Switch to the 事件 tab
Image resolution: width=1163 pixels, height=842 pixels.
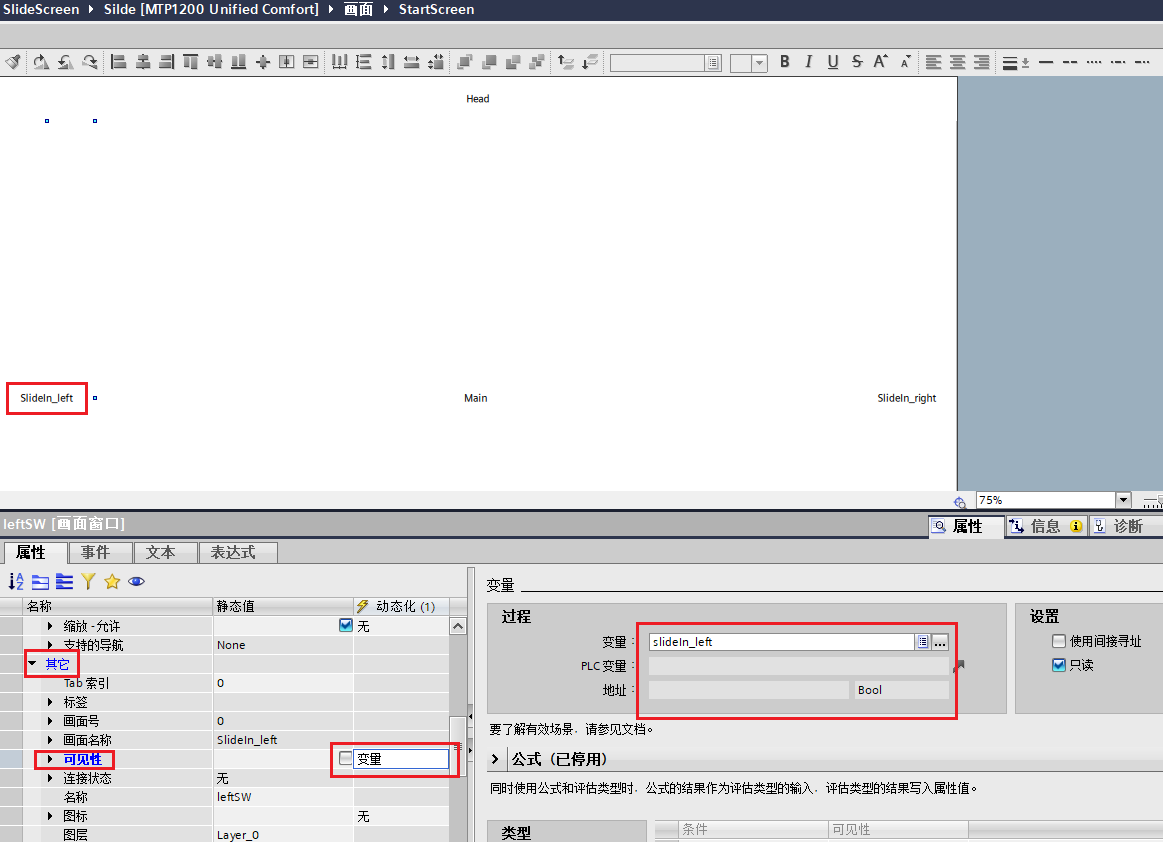click(x=102, y=552)
